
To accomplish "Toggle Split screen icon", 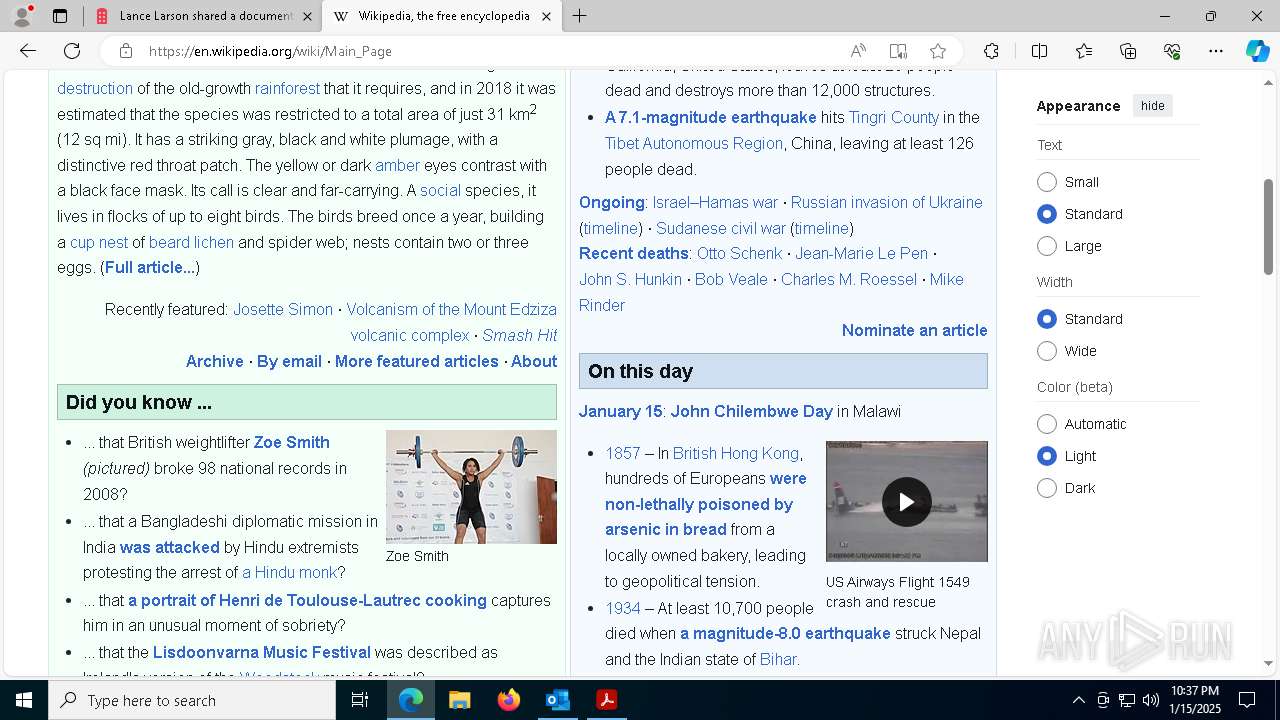I will (1039, 51).
